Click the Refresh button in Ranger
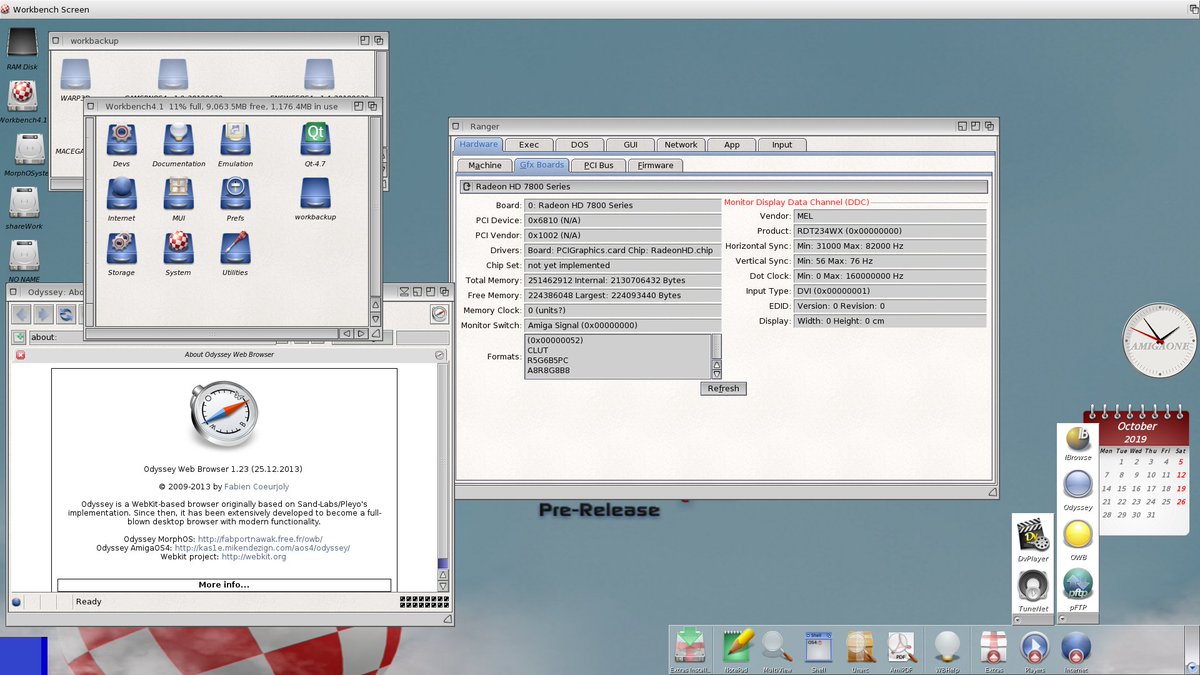The width and height of the screenshot is (1200, 675). (x=723, y=388)
